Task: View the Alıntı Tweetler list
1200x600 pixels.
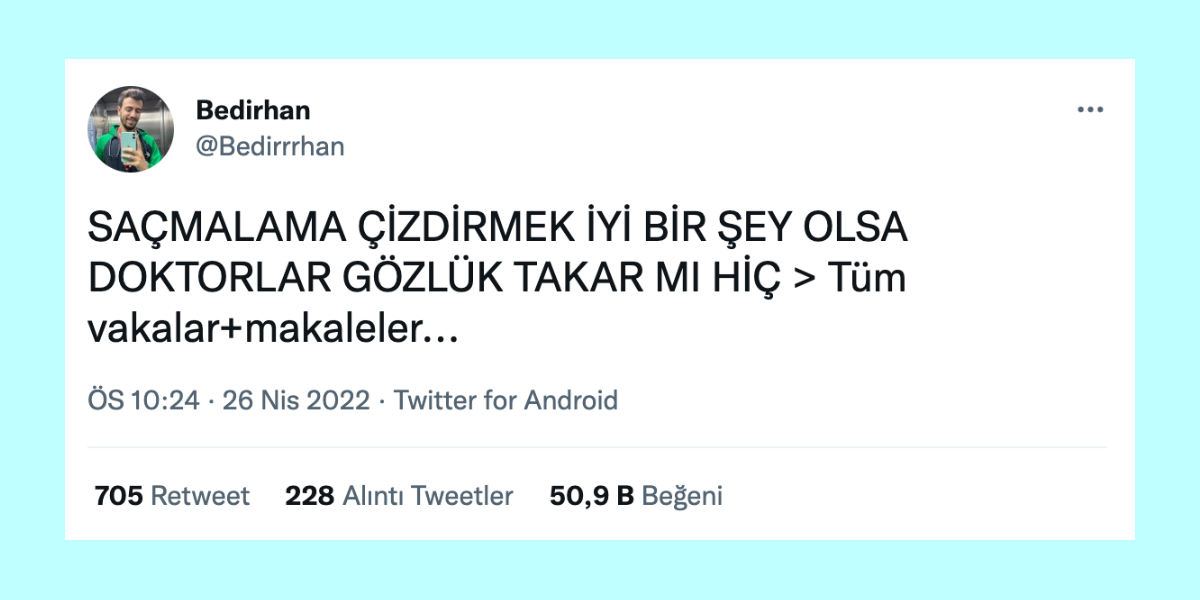Action: [x=428, y=495]
